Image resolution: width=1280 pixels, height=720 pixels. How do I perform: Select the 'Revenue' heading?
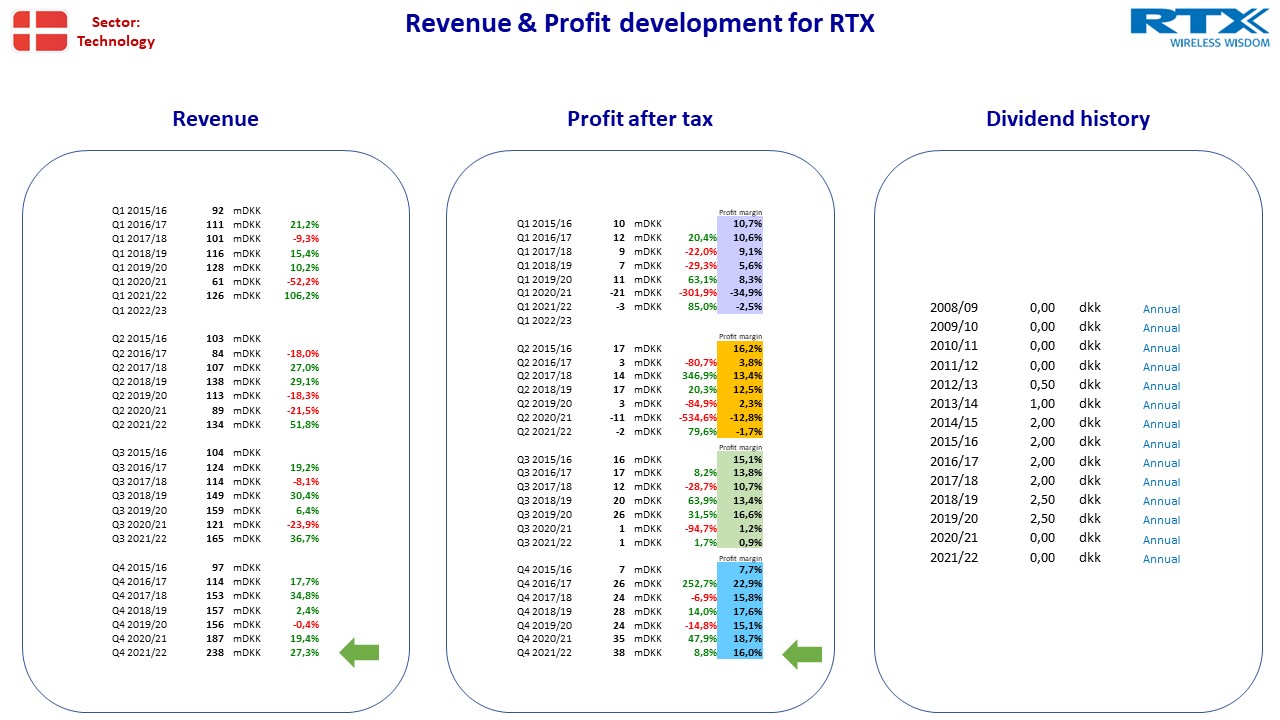click(x=215, y=119)
